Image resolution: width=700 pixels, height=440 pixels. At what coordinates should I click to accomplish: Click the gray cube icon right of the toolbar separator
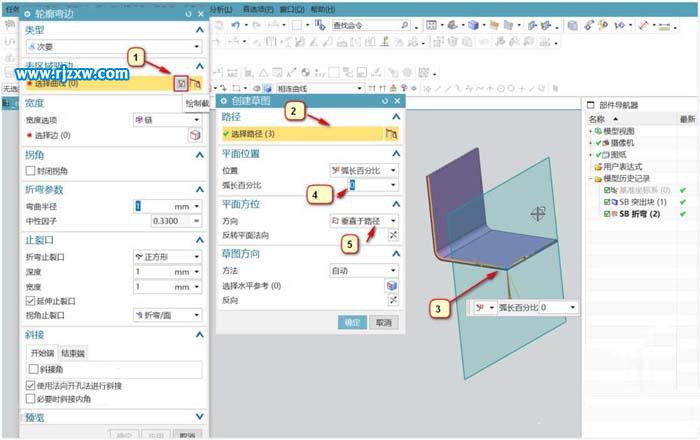coord(572,25)
